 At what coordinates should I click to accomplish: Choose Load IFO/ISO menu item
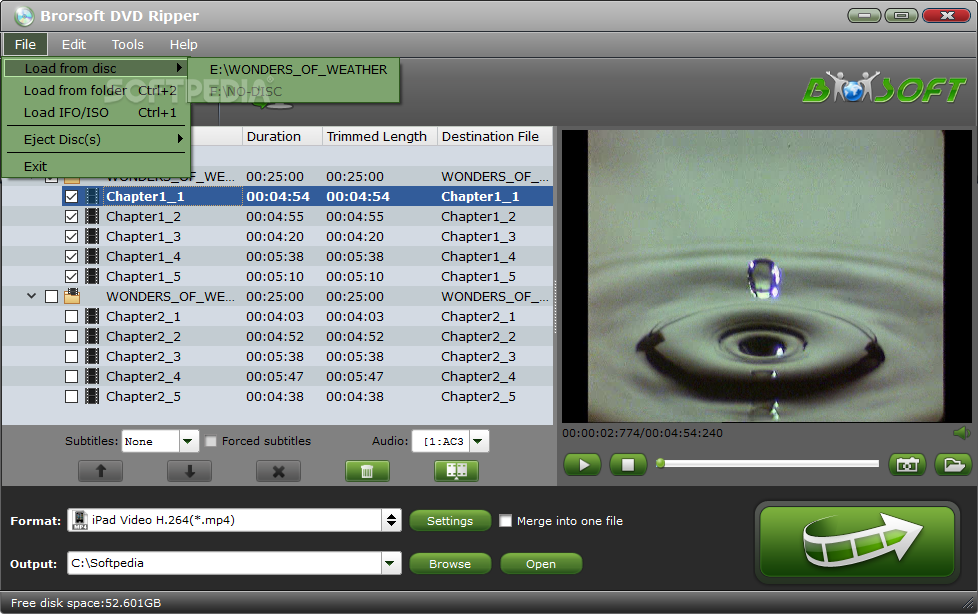click(x=96, y=112)
